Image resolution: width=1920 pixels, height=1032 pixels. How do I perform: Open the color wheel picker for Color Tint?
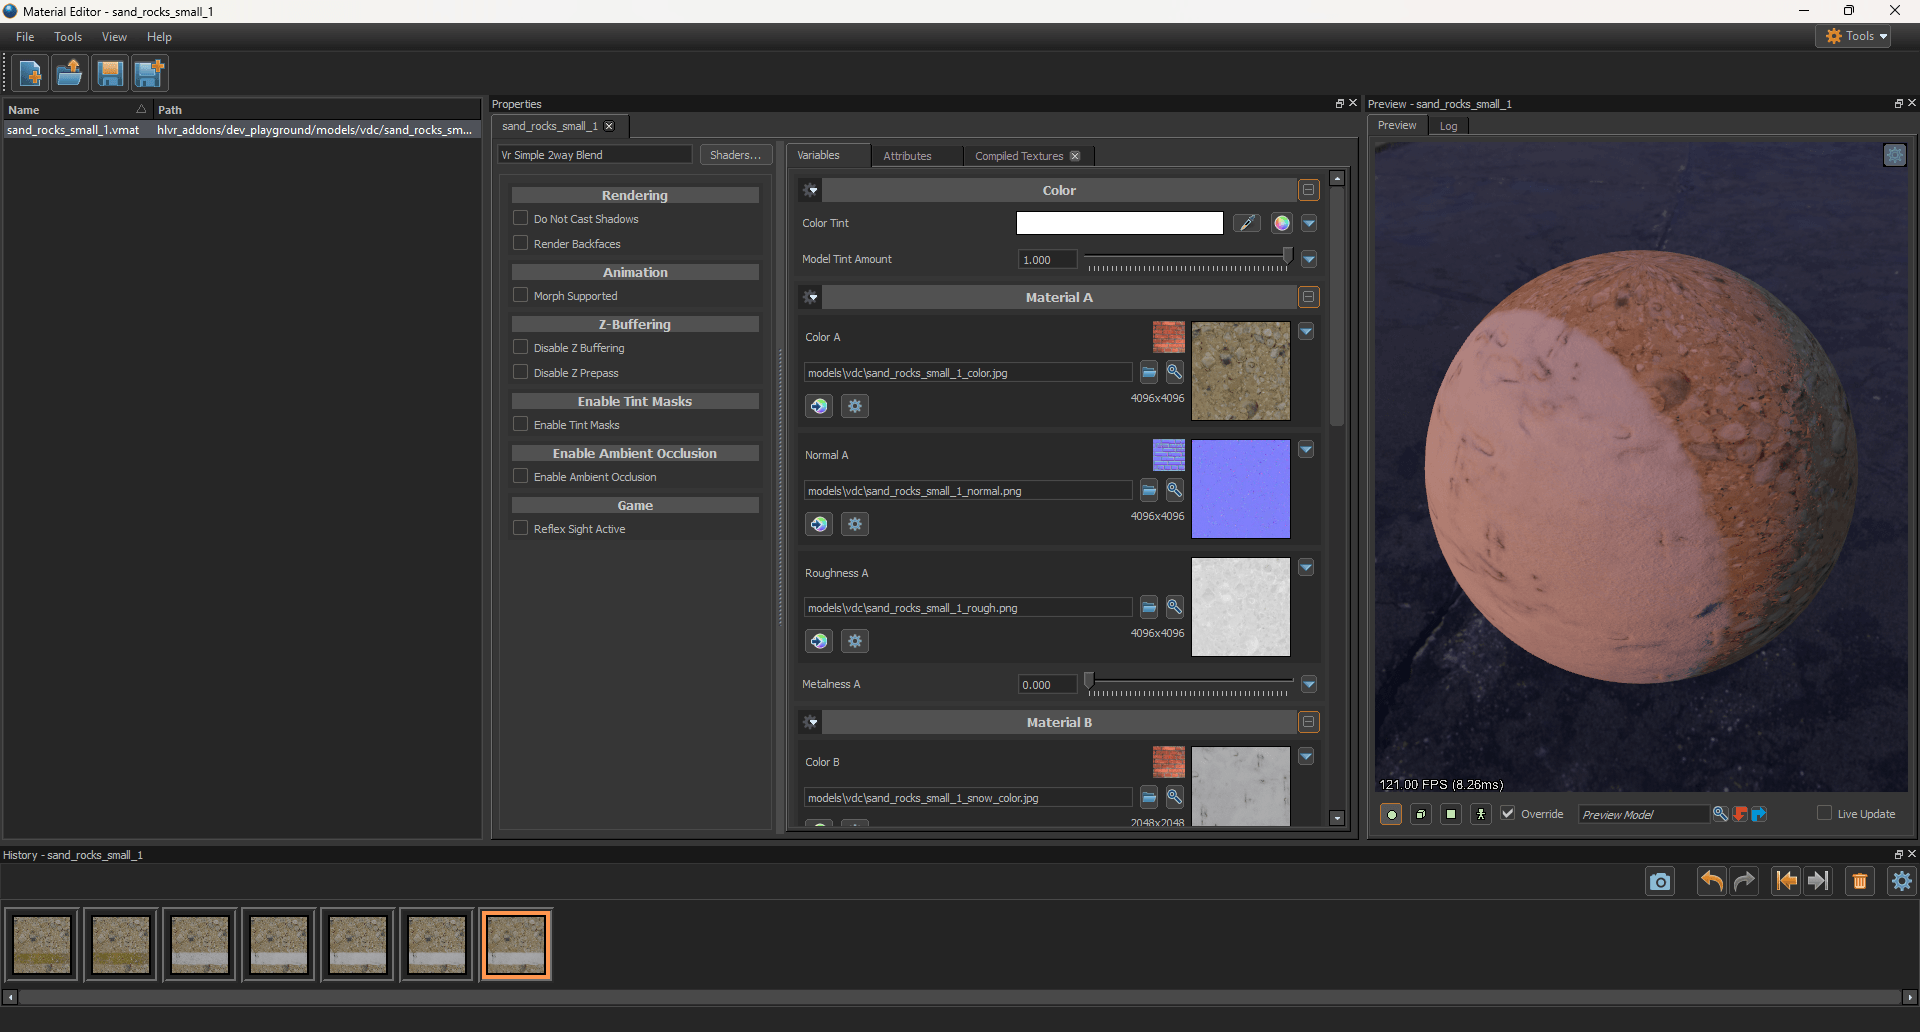(1282, 223)
